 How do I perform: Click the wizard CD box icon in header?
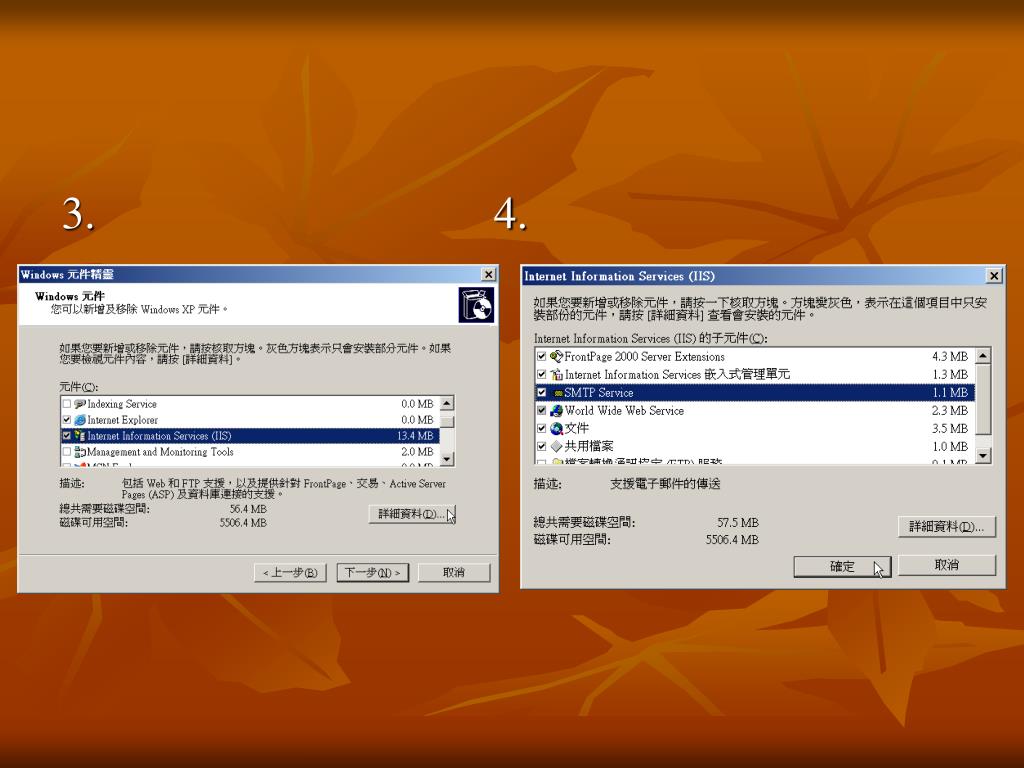point(476,304)
